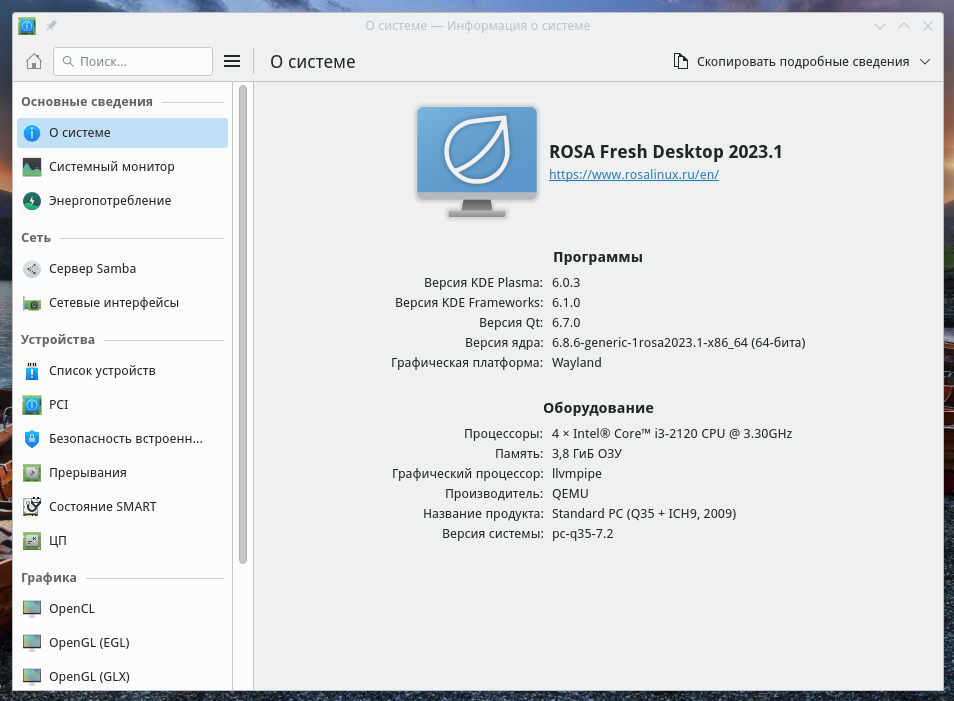Expand the copy details dropdown arrow
This screenshot has width=954, height=701.
click(x=925, y=61)
